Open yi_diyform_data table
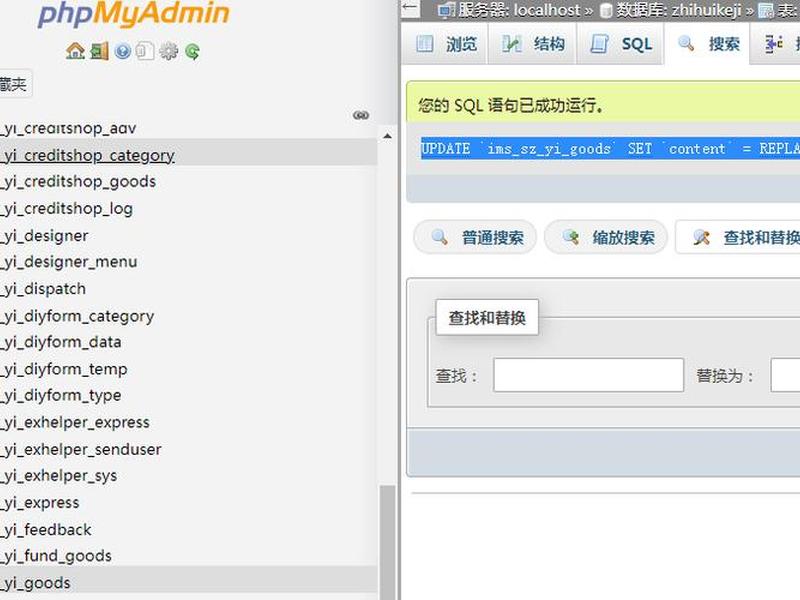Image resolution: width=800 pixels, height=600 pixels. [x=61, y=342]
